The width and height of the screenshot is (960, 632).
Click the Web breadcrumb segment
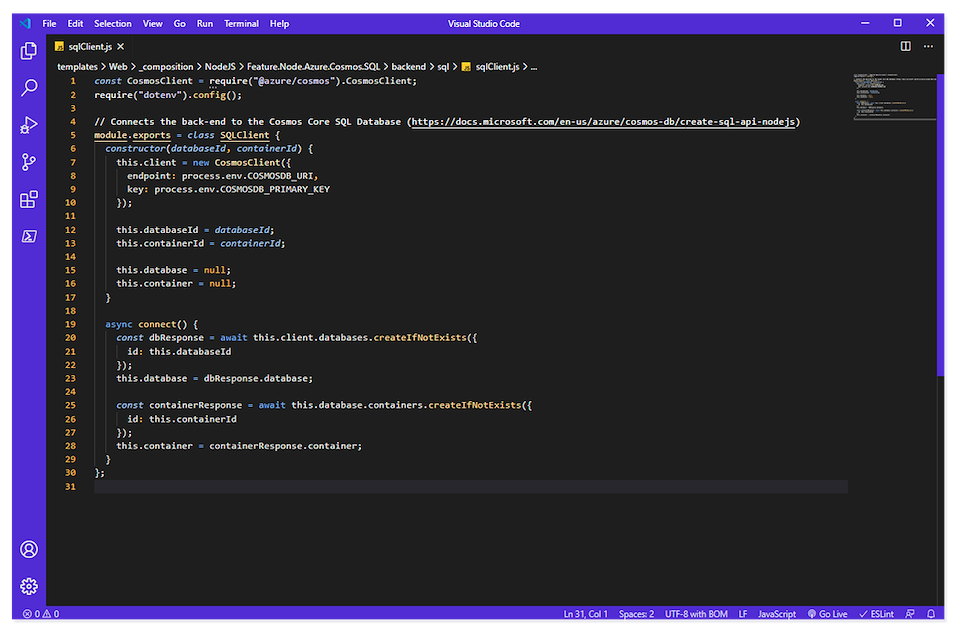[118, 67]
